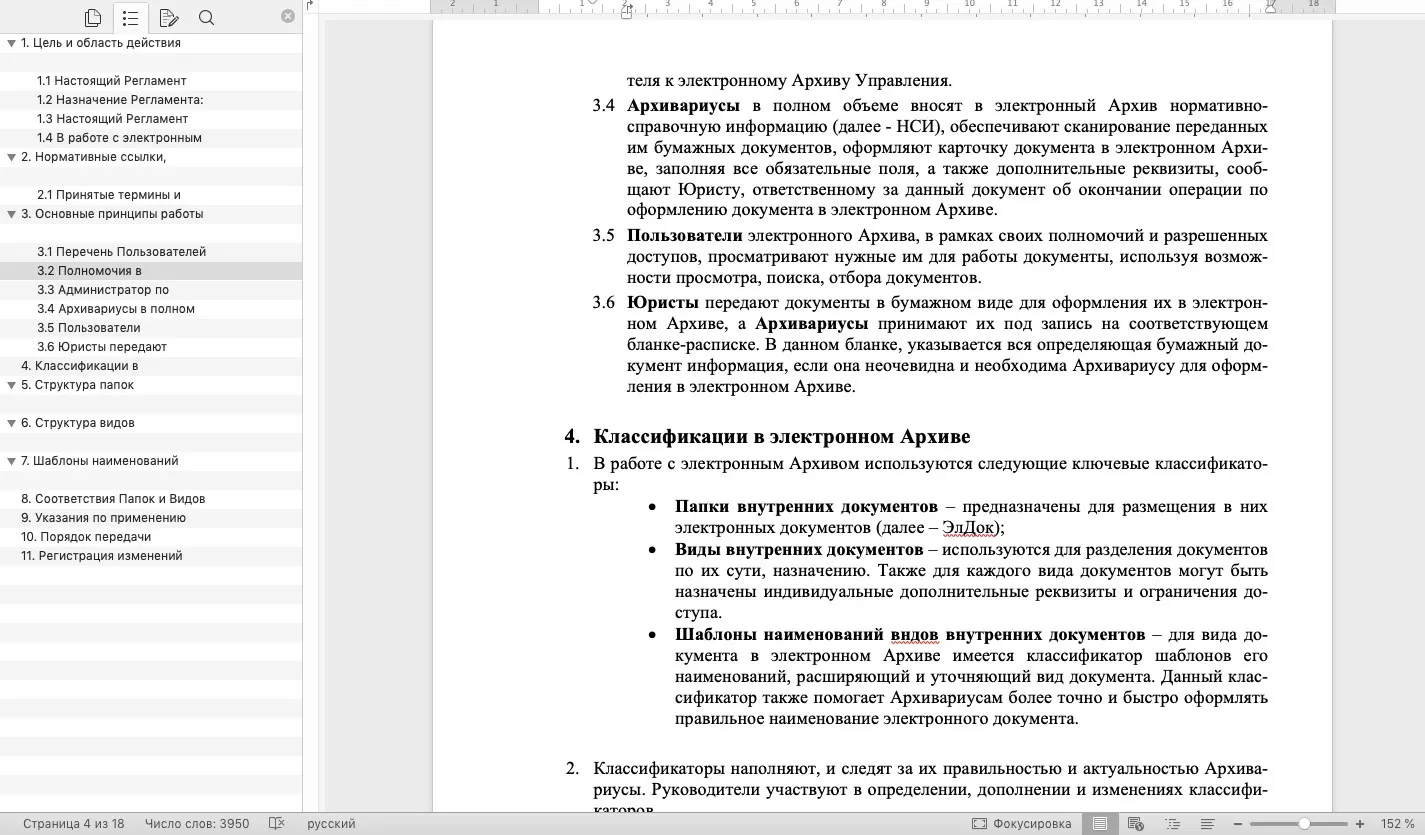Click the first-line indent marker on ruler
This screenshot has width=1425, height=835.
coord(592,2)
